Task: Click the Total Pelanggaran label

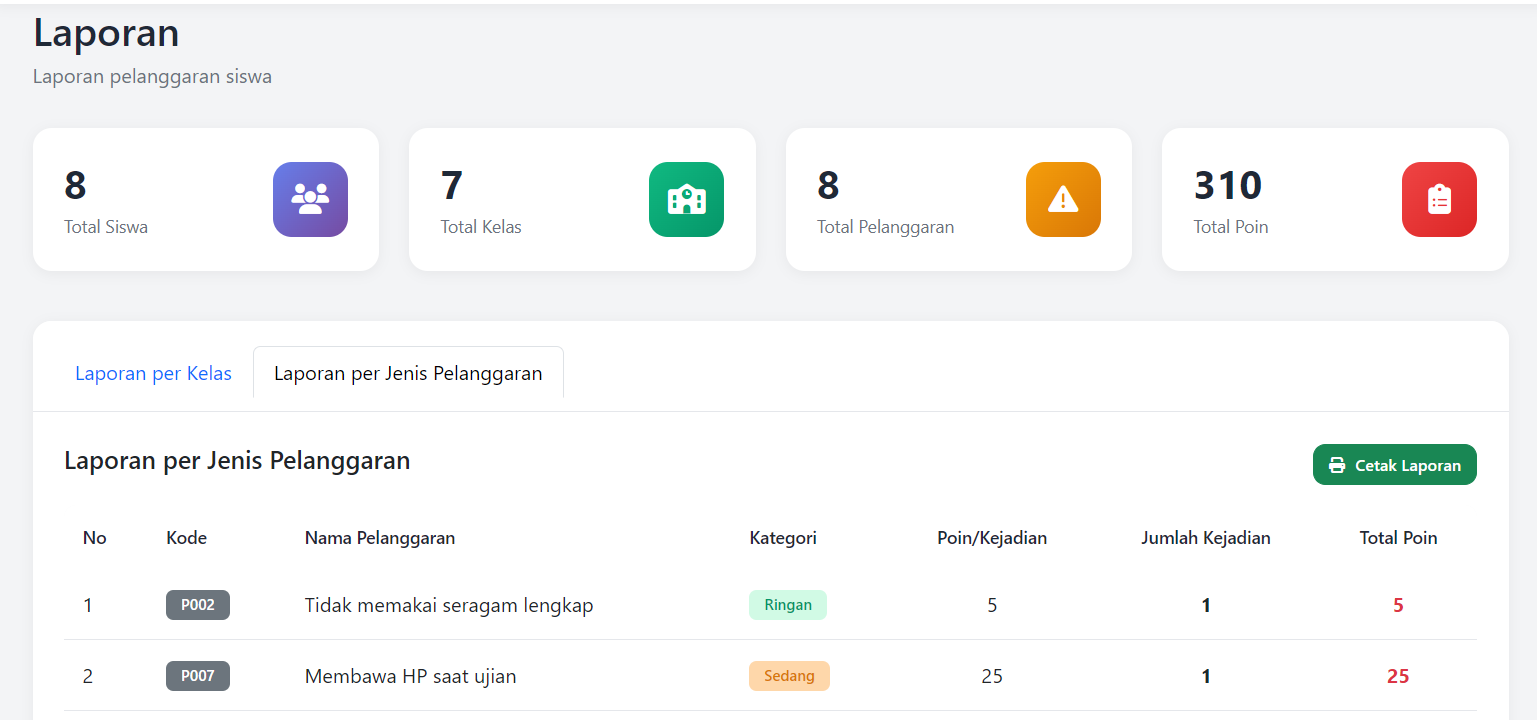Action: click(885, 227)
